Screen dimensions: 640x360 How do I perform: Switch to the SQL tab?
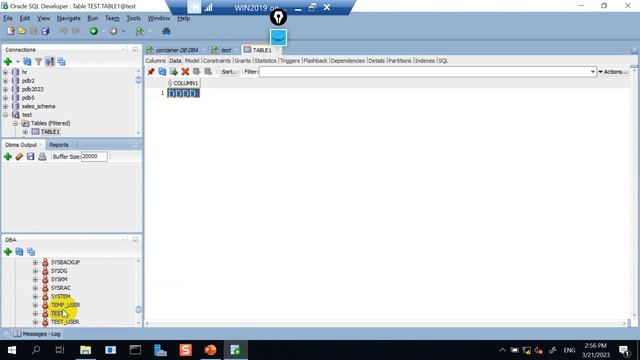click(x=443, y=60)
